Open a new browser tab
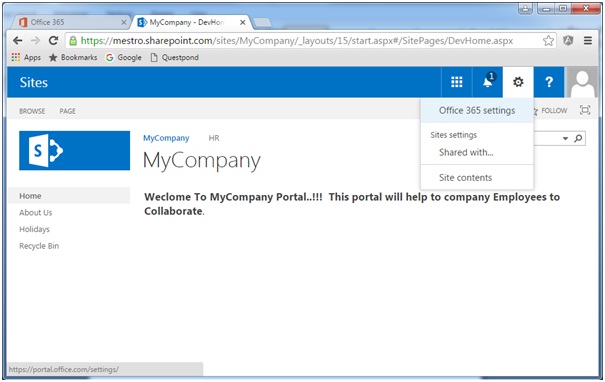Screen dimensions: 605x382 pyautogui.click(x=262, y=23)
